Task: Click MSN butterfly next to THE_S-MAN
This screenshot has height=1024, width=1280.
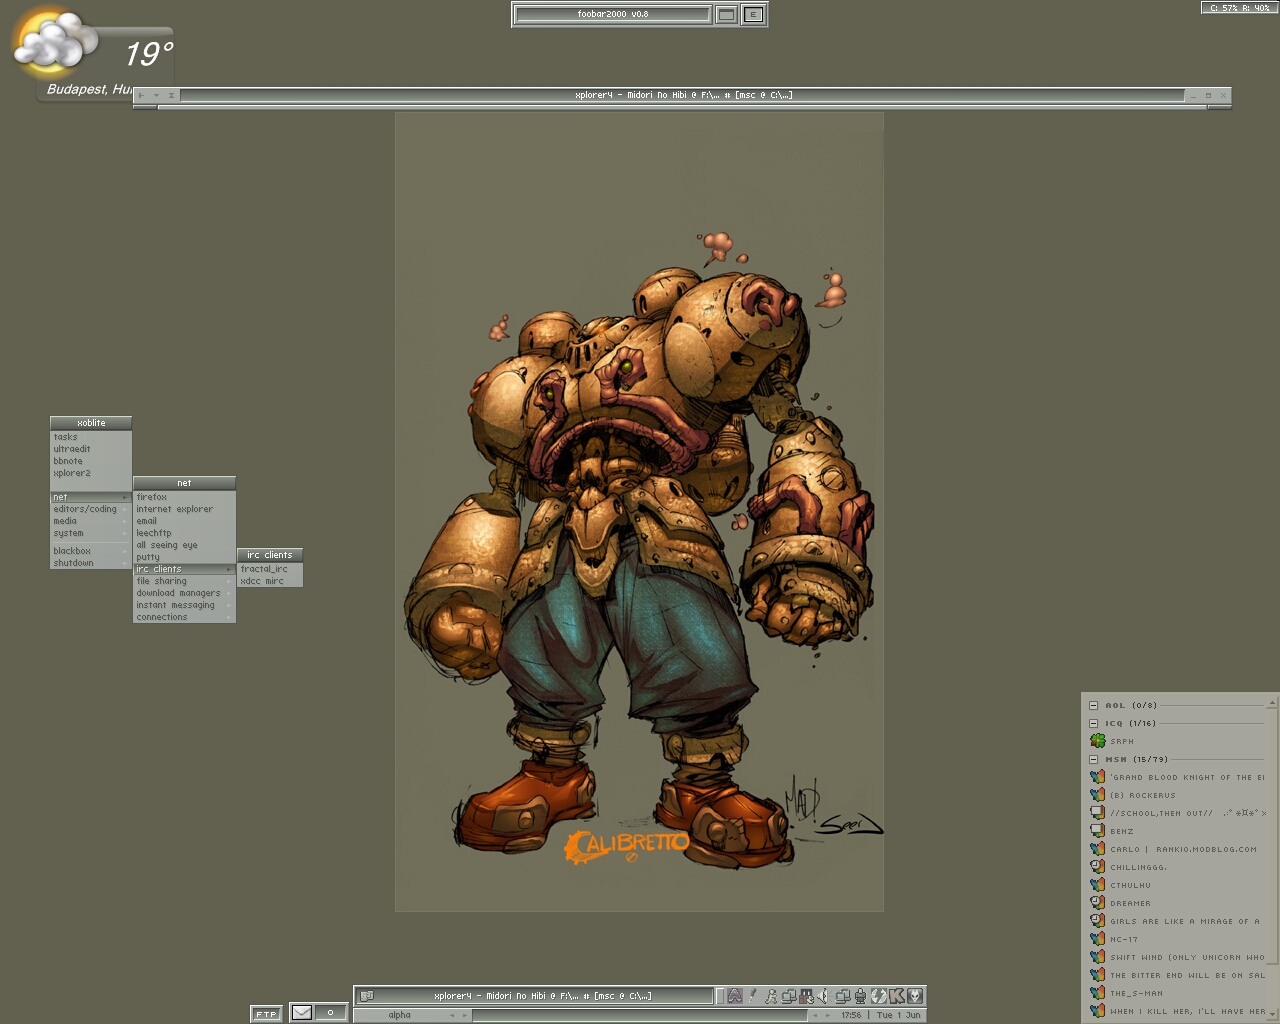Action: coord(1097,993)
